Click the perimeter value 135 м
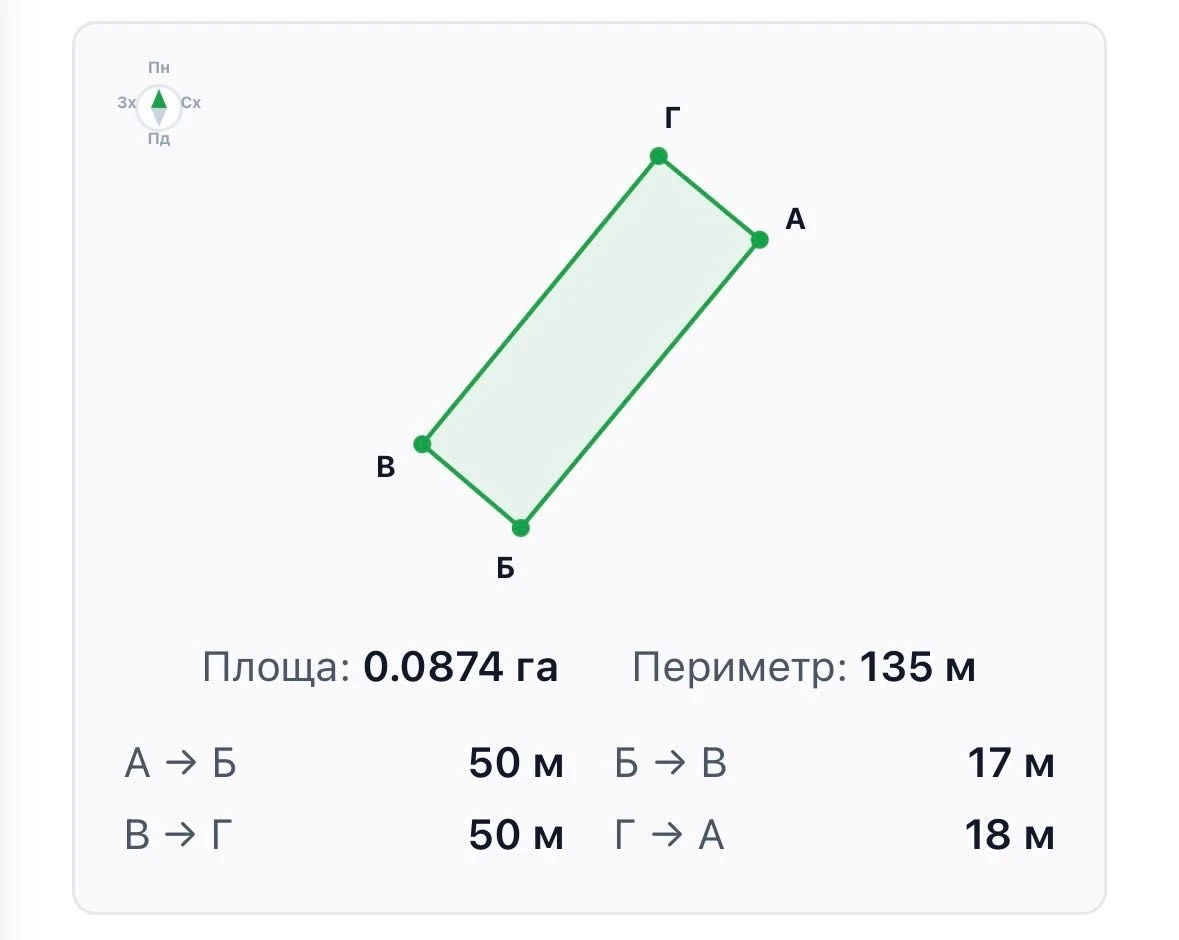The height and width of the screenshot is (940, 1179). pos(917,667)
